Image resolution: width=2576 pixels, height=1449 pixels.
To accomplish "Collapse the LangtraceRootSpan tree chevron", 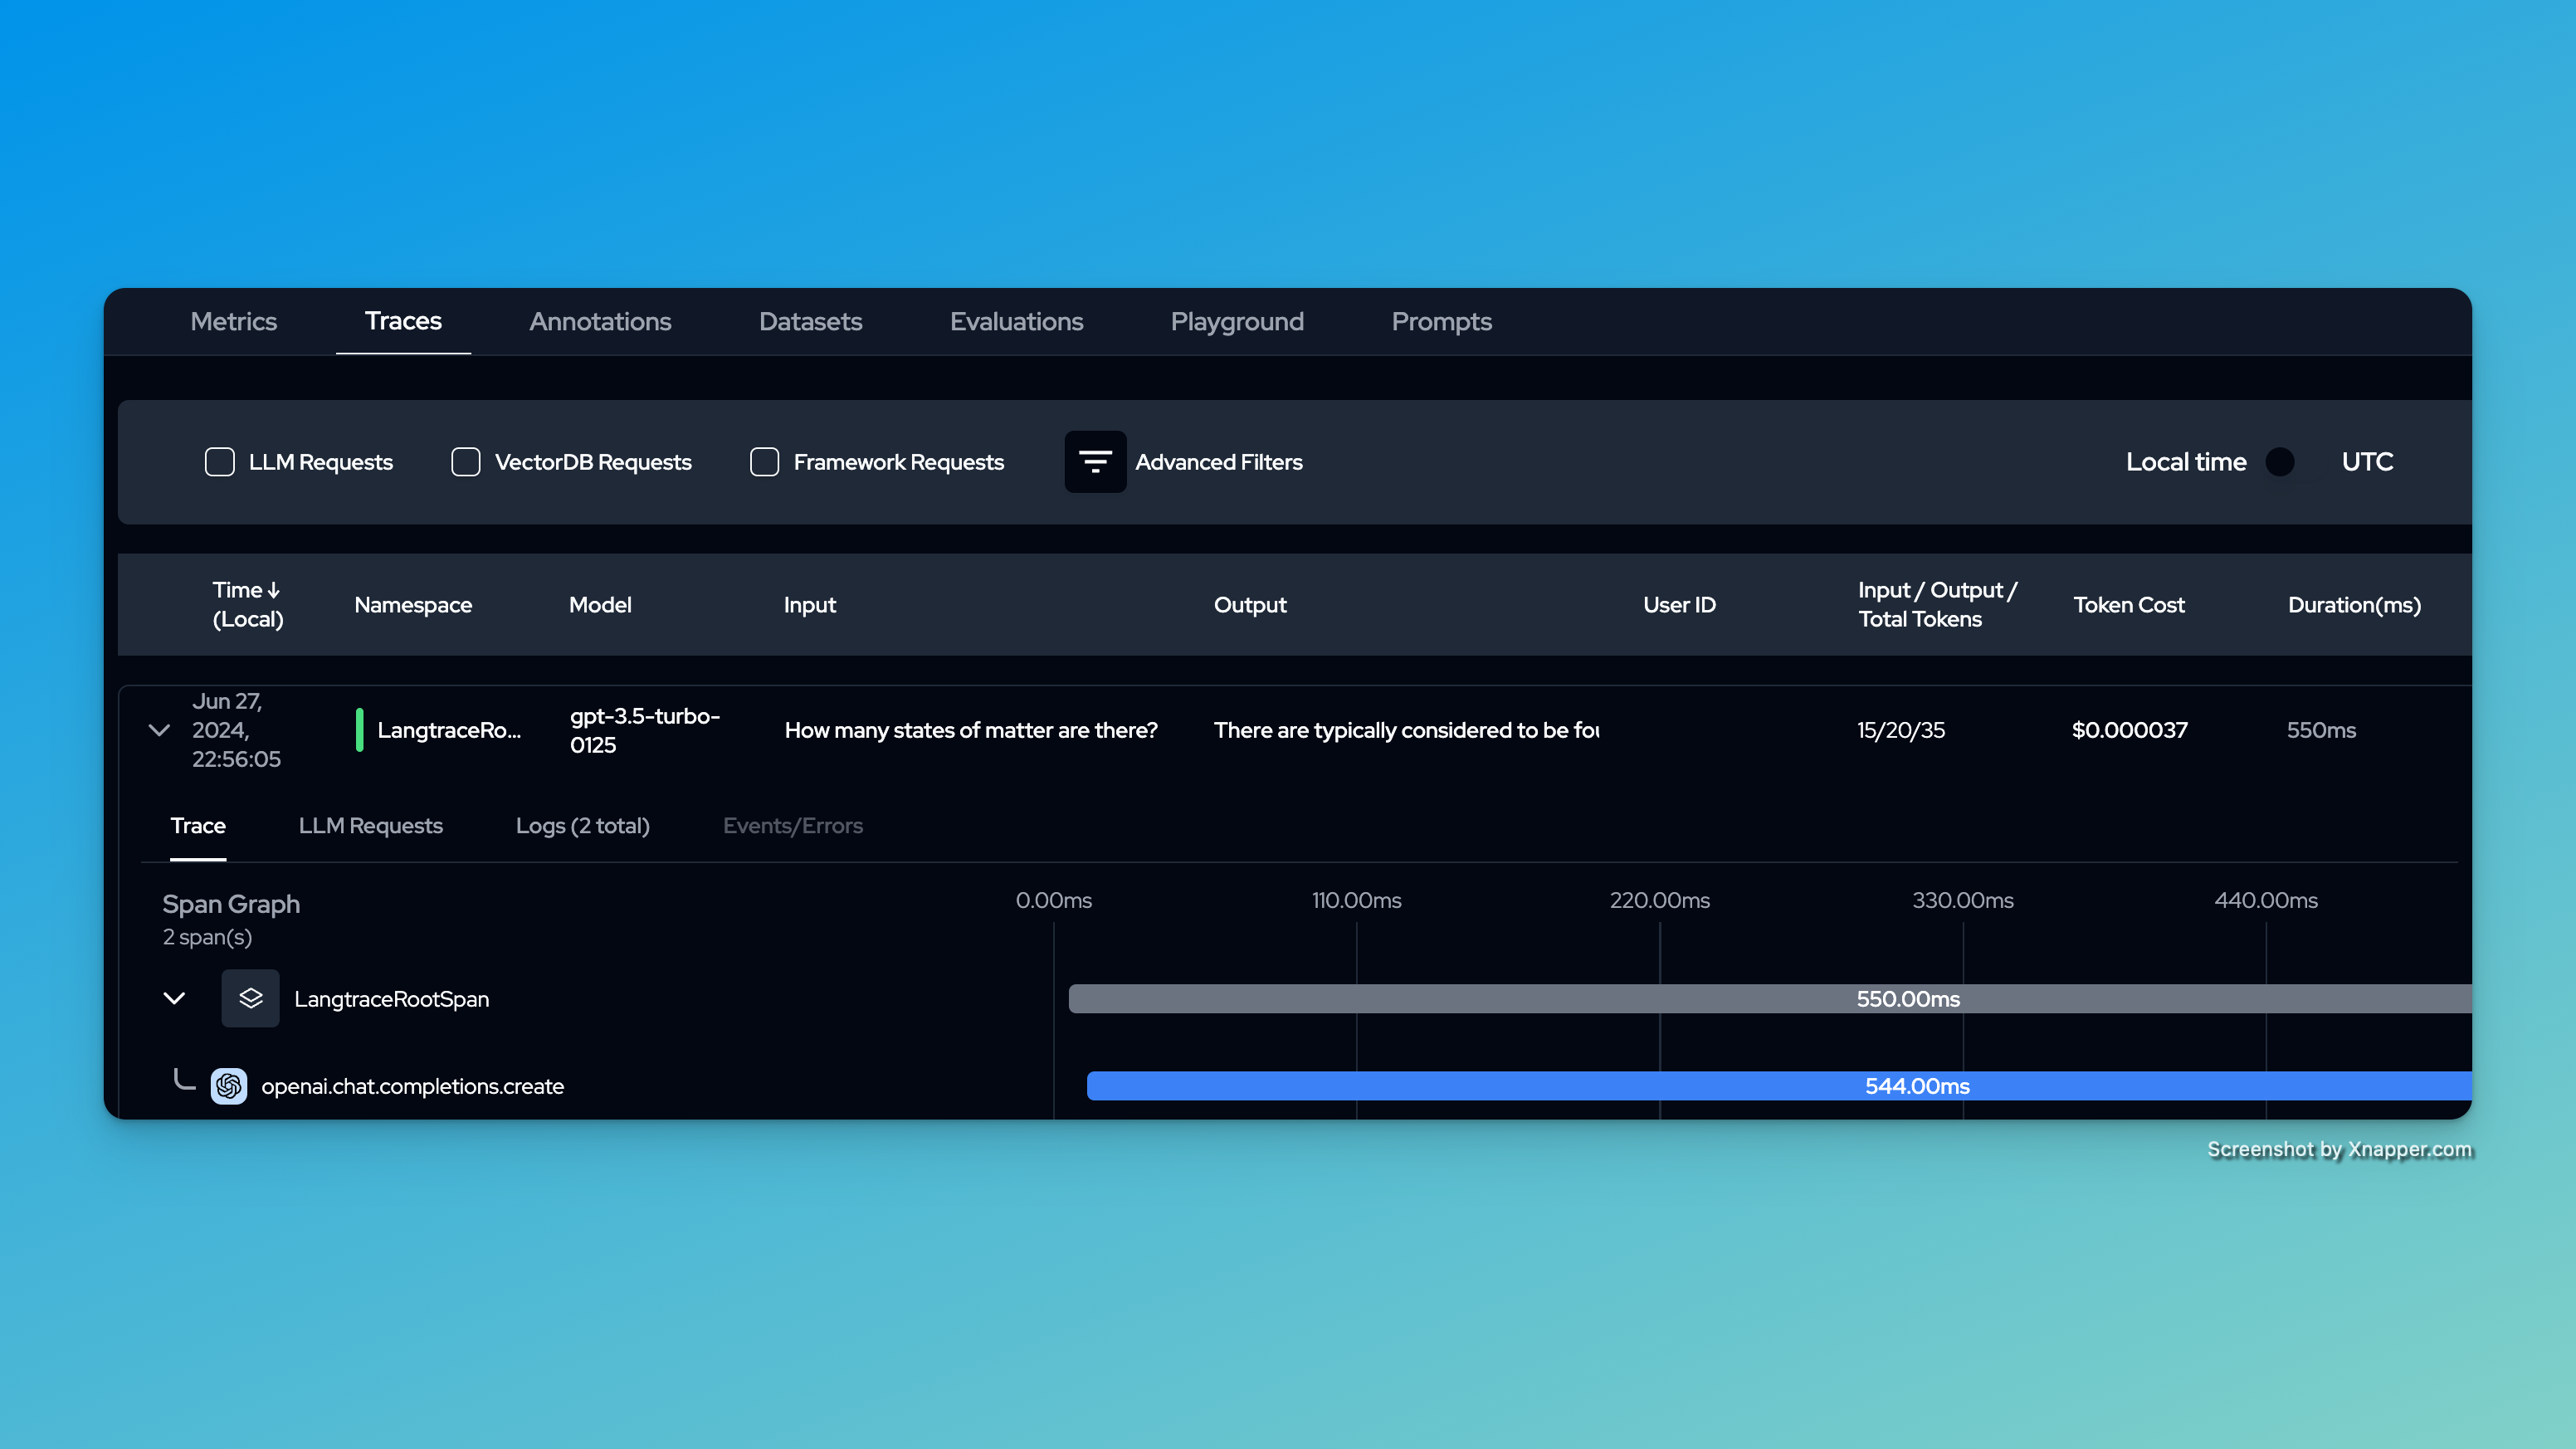I will [x=174, y=998].
